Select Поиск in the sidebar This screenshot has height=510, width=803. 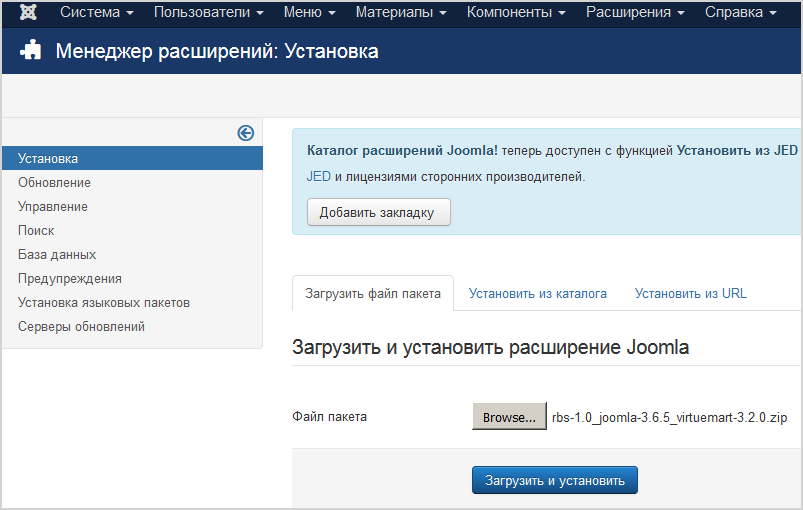tap(36, 230)
